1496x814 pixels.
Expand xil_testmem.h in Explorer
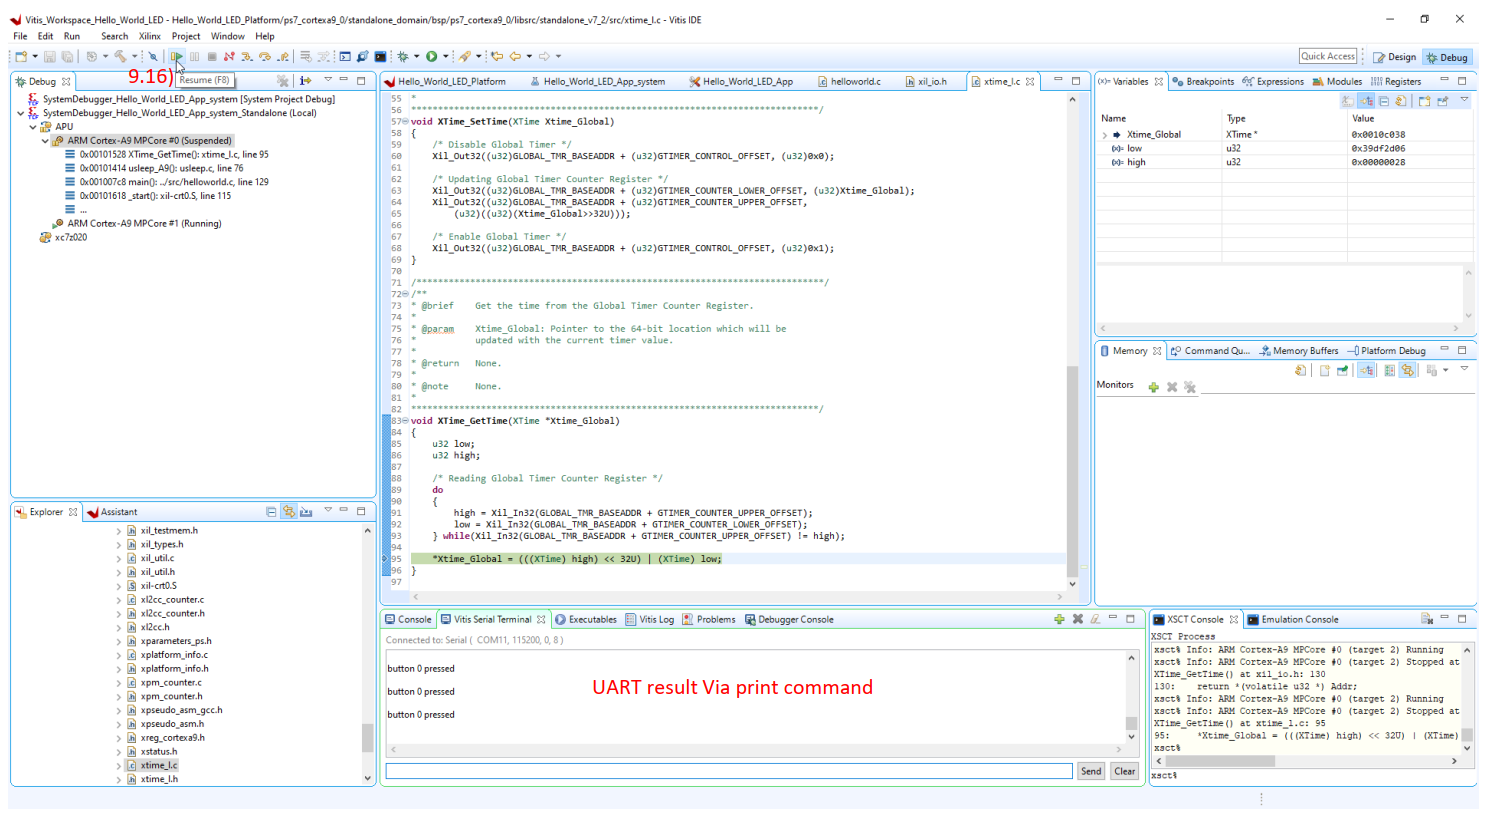point(119,531)
